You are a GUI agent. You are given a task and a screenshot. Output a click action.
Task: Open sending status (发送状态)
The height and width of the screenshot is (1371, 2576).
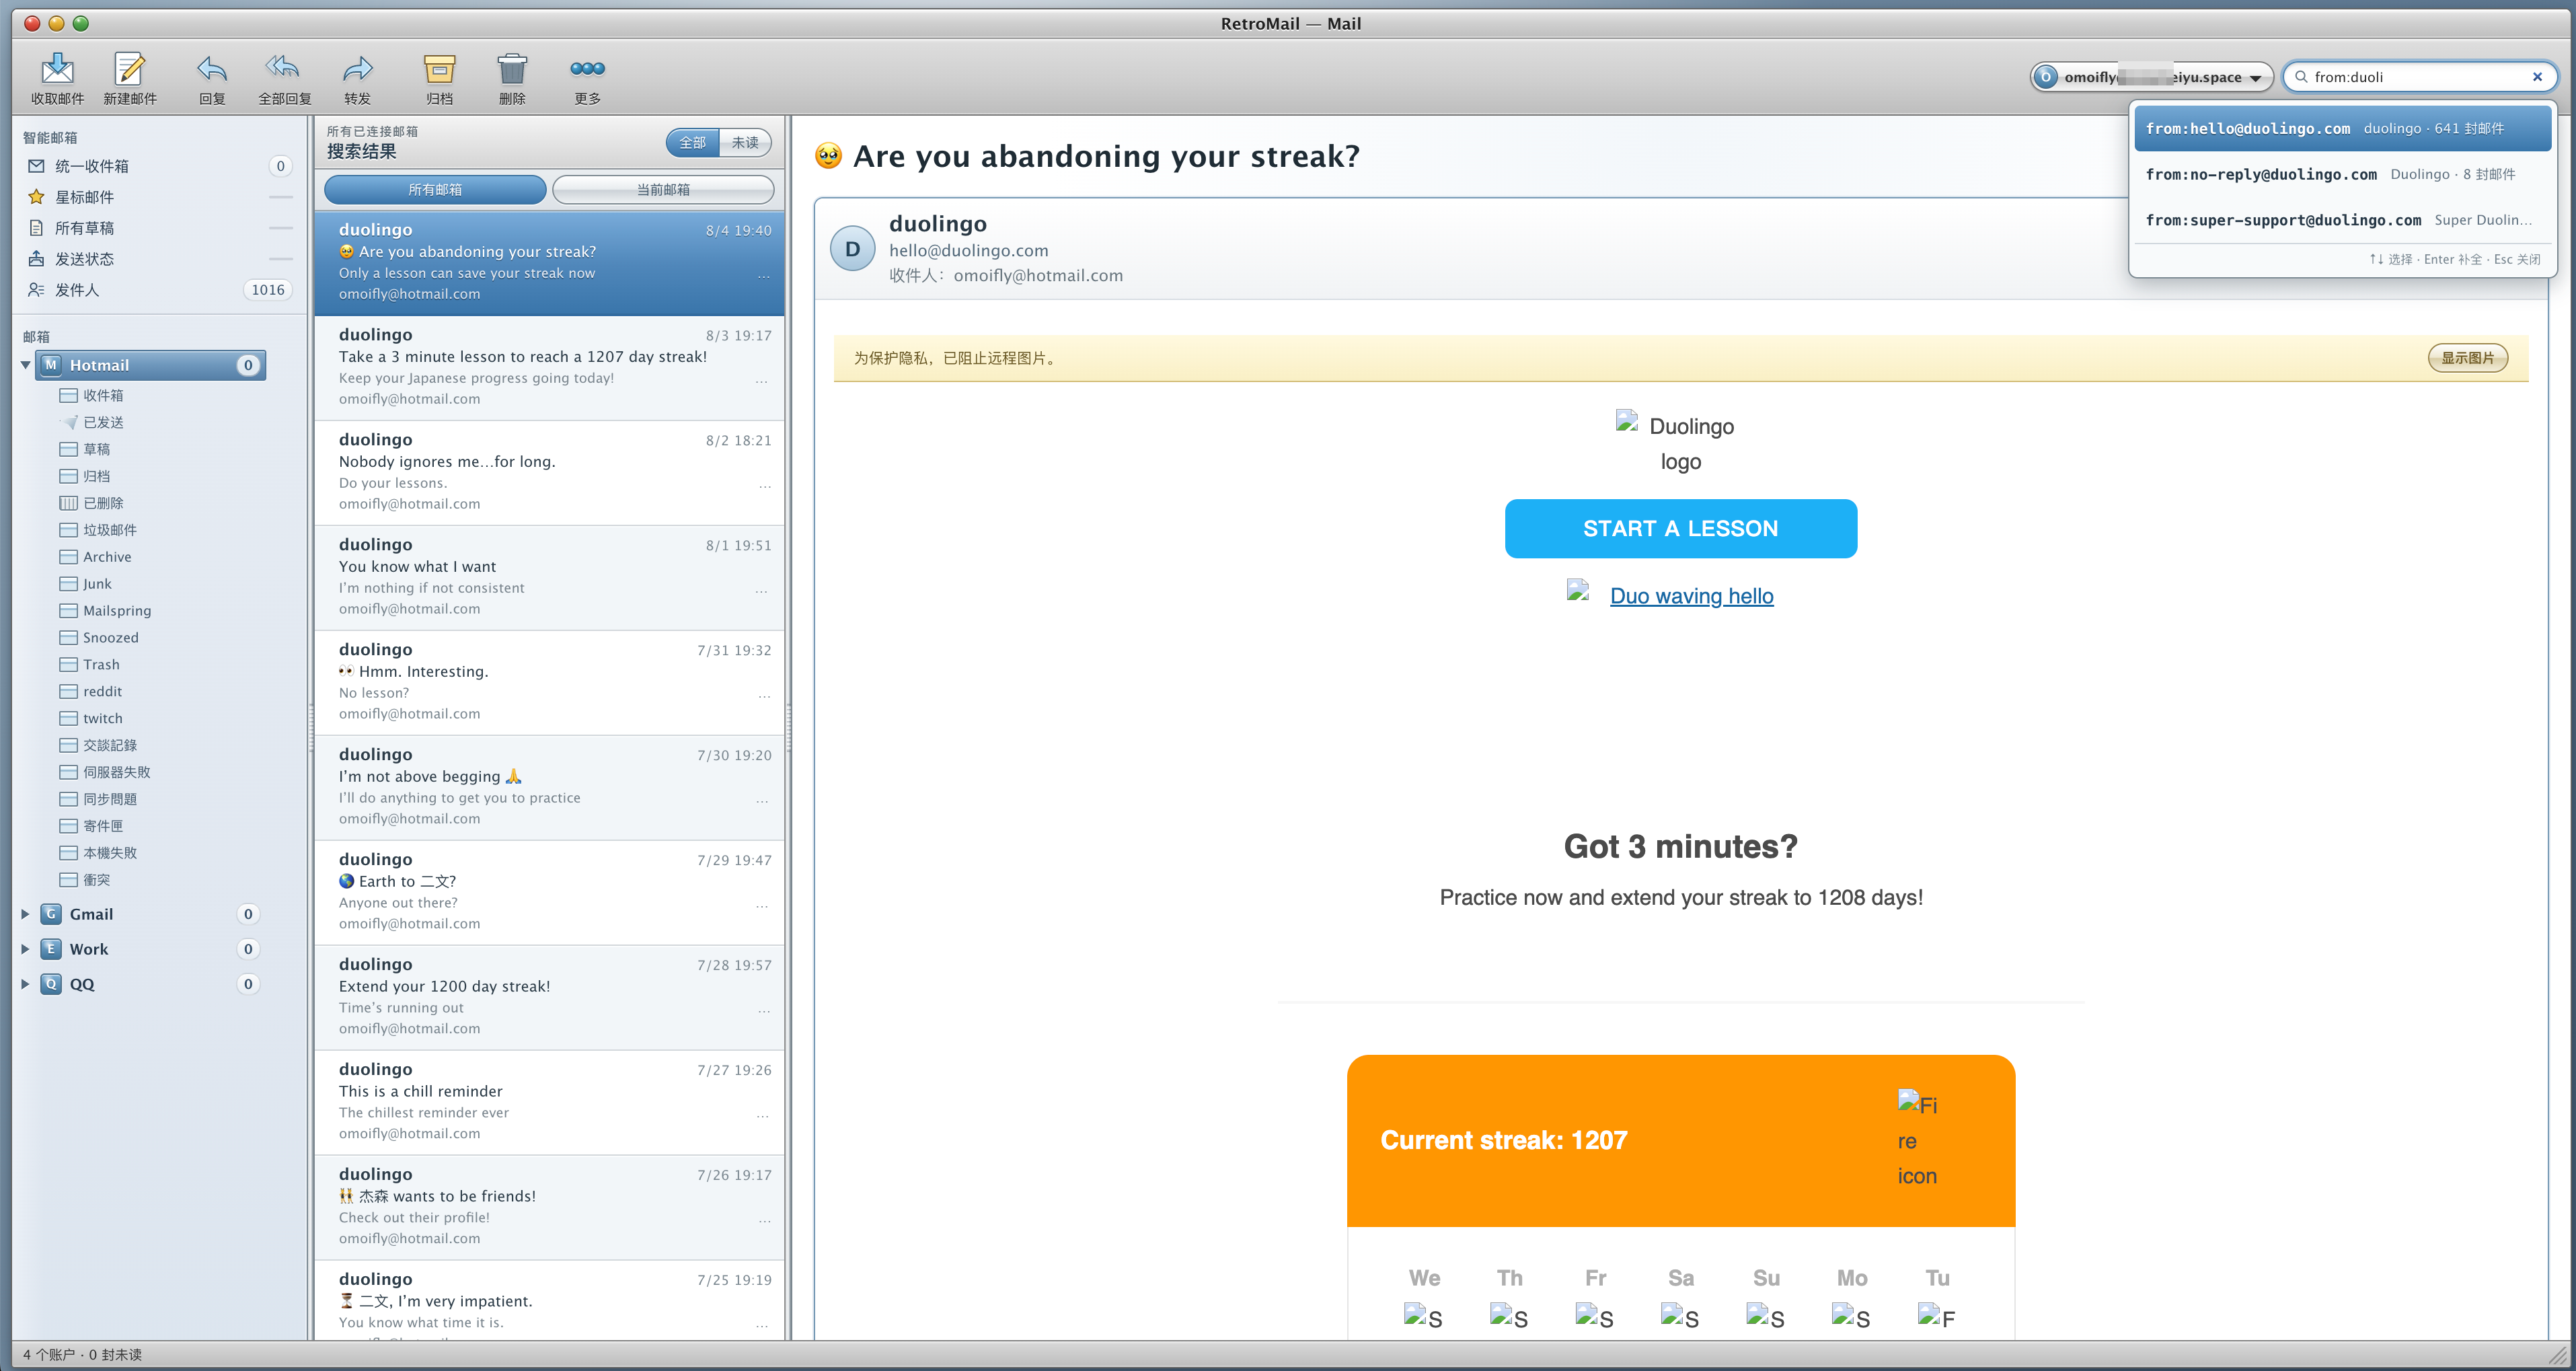160,259
